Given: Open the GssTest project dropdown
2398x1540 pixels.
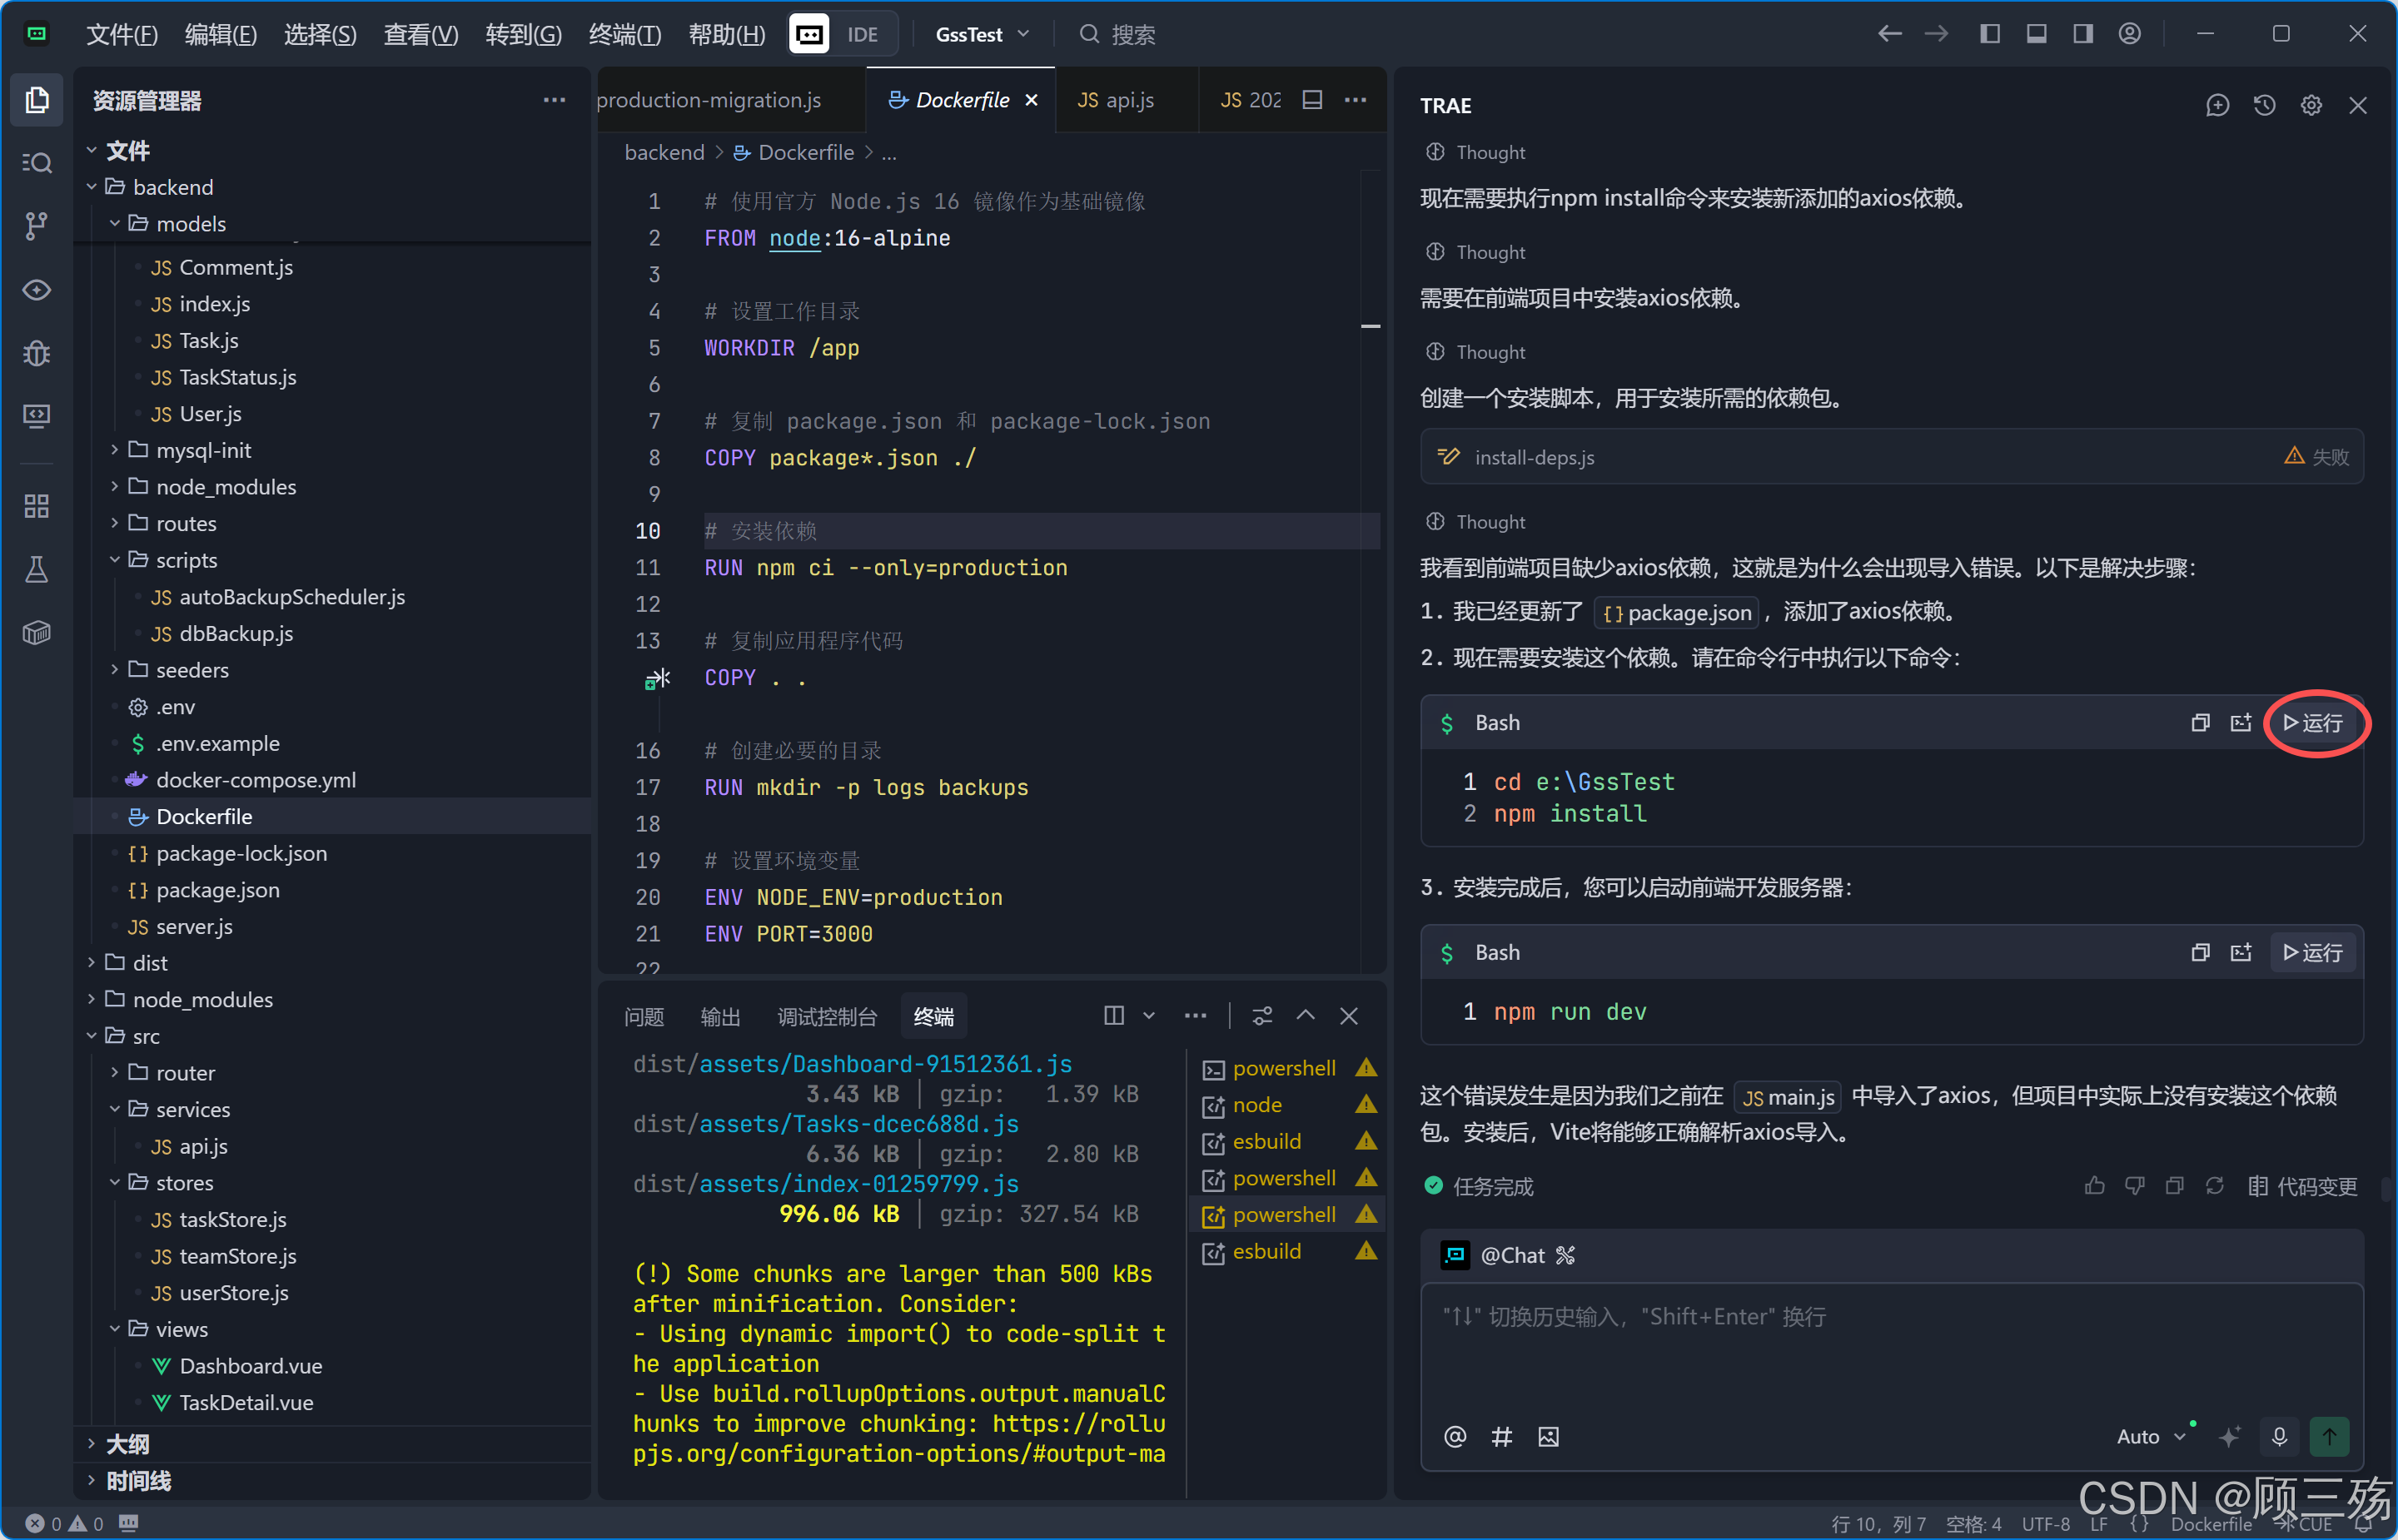Looking at the screenshot, I should (982, 34).
